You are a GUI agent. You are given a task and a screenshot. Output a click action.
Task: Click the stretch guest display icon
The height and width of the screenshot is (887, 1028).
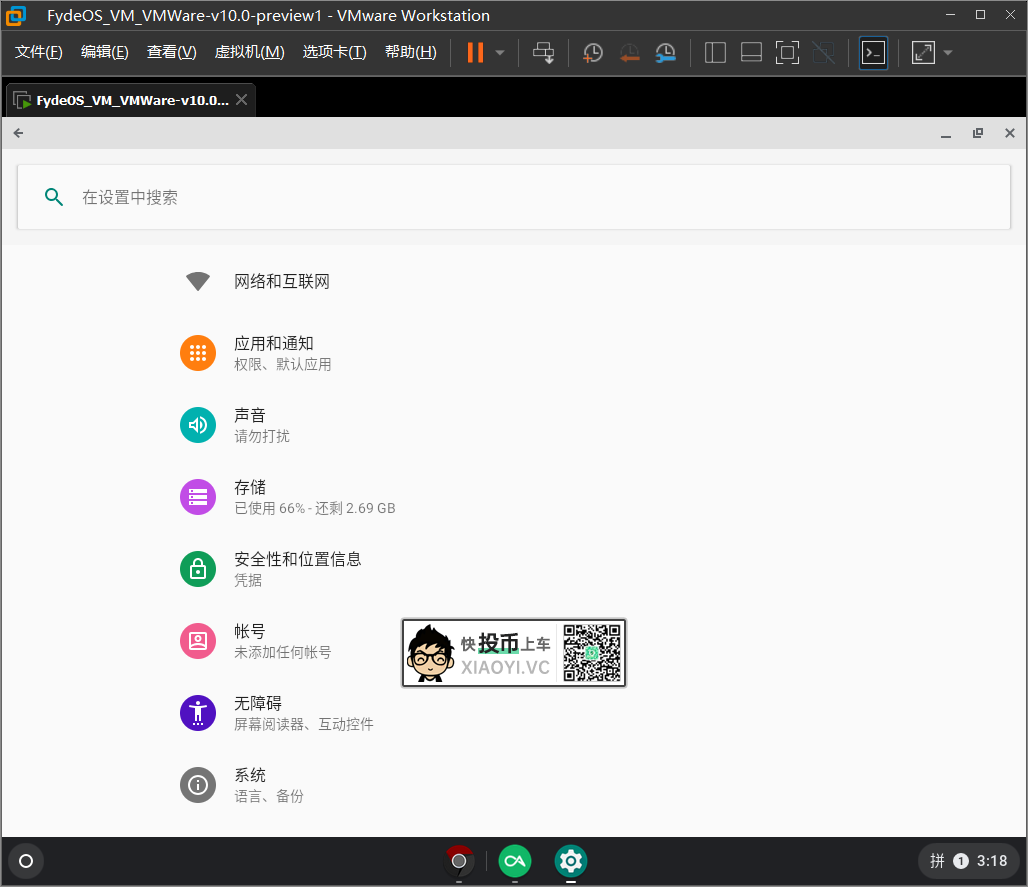tap(923, 52)
